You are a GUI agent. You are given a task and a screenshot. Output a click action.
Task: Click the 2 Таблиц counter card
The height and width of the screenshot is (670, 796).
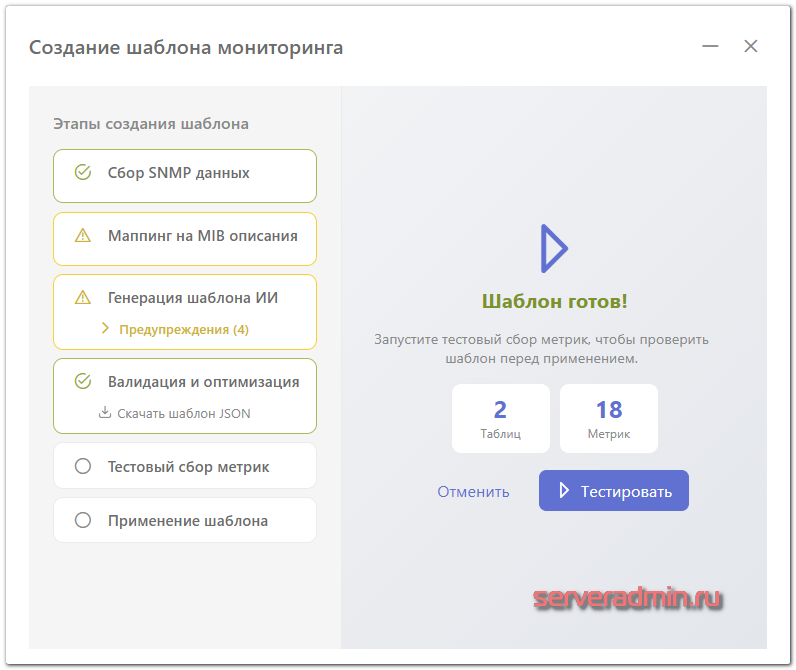tap(500, 419)
